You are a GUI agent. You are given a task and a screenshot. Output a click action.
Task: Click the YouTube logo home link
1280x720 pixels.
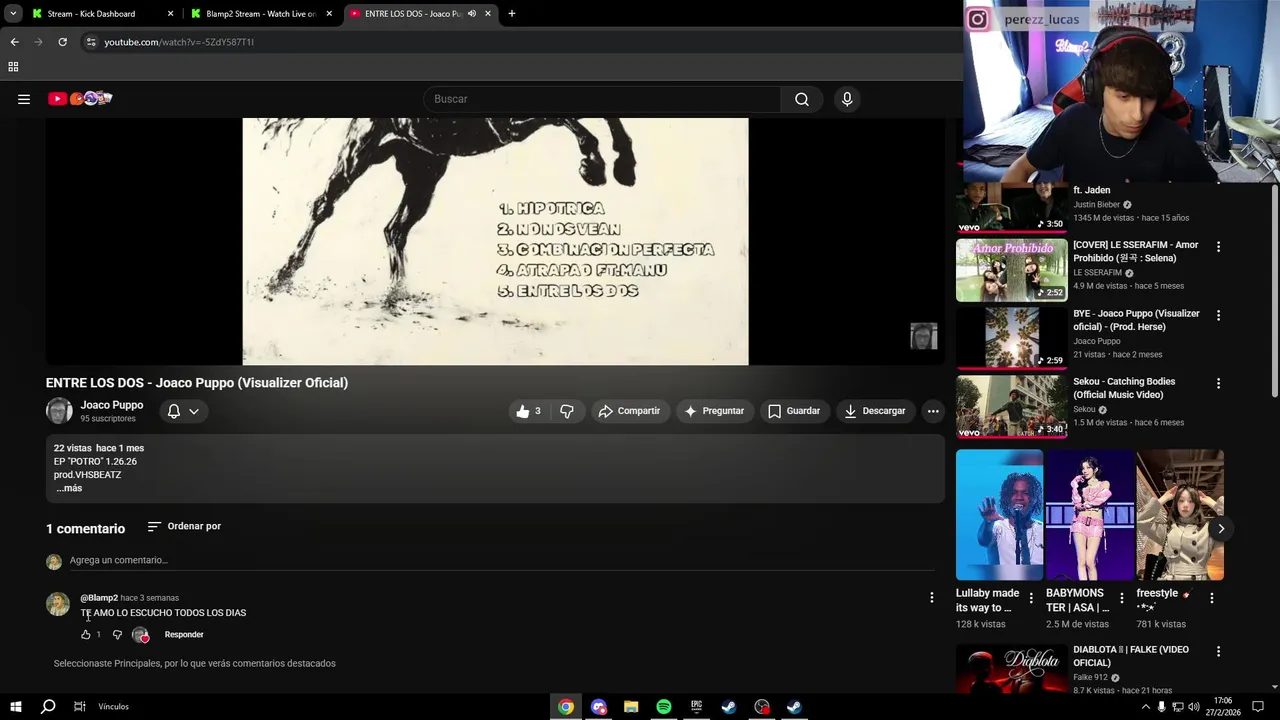(80, 98)
